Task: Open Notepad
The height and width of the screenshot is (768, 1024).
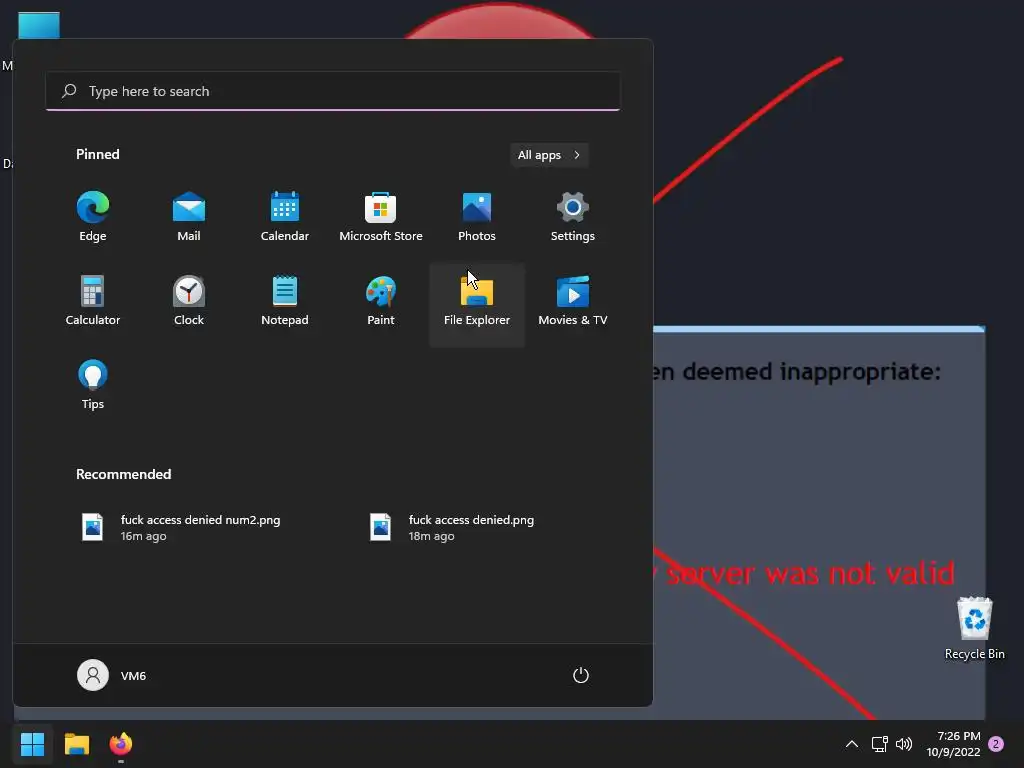Action: coord(285,301)
